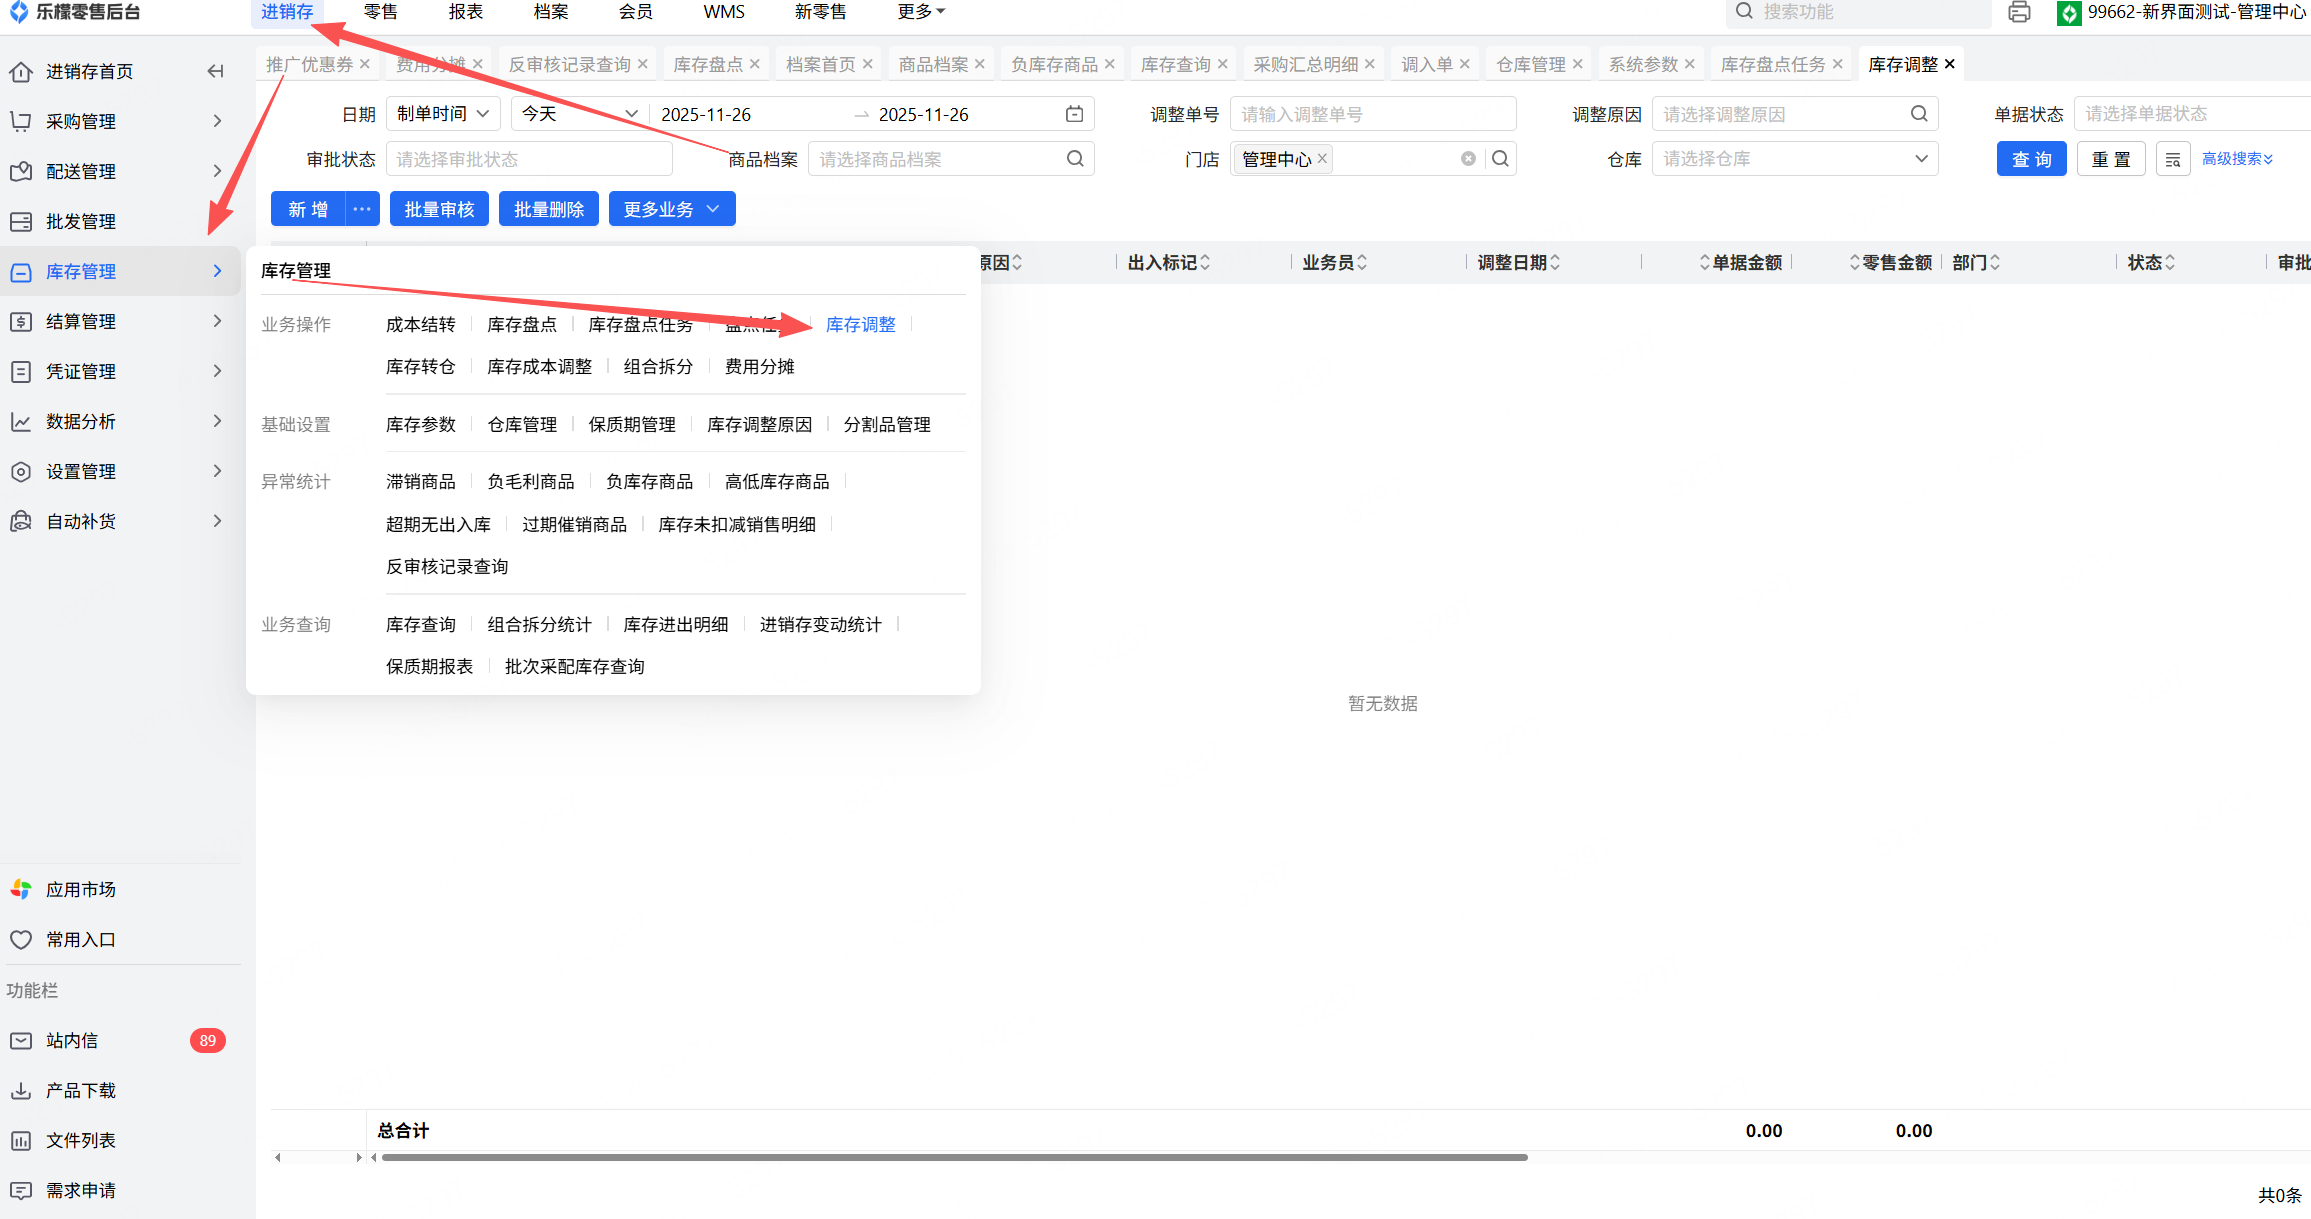Viewport: 2311px width, 1219px height.
Task: Open 应用市场 from sidebar
Action: (80, 889)
